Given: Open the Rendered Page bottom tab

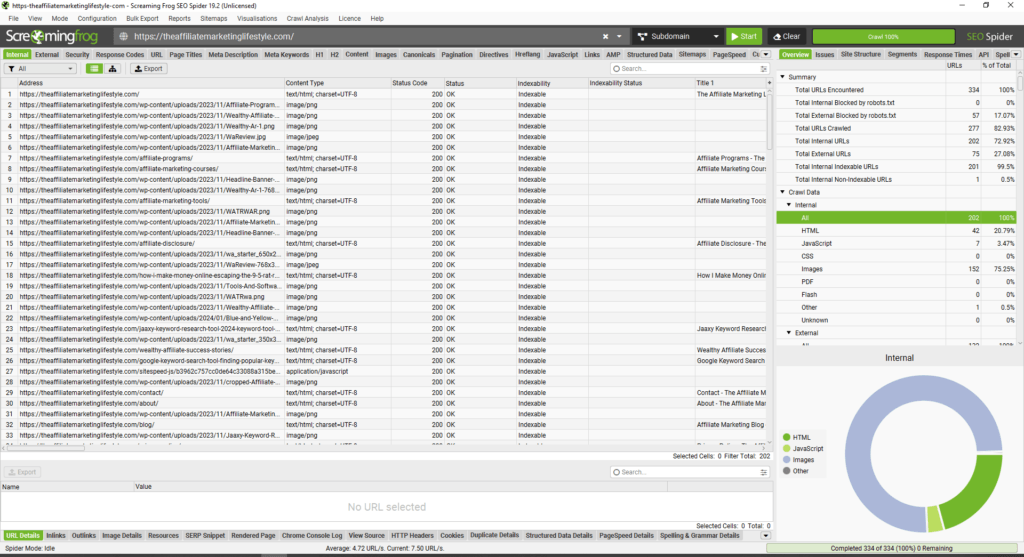Looking at the screenshot, I should tap(253, 535).
